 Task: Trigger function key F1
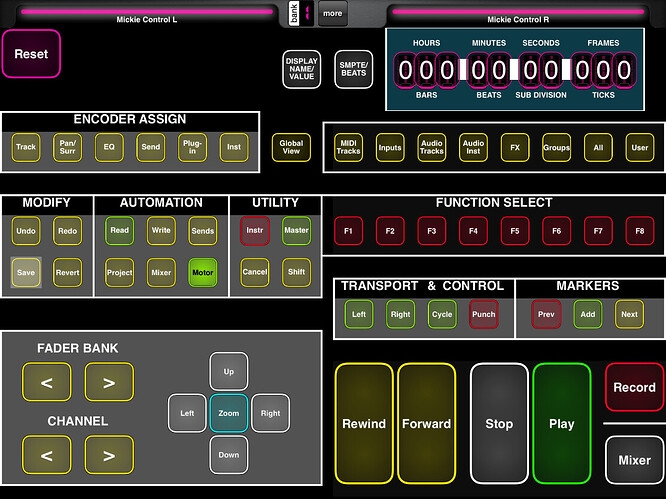coord(348,231)
